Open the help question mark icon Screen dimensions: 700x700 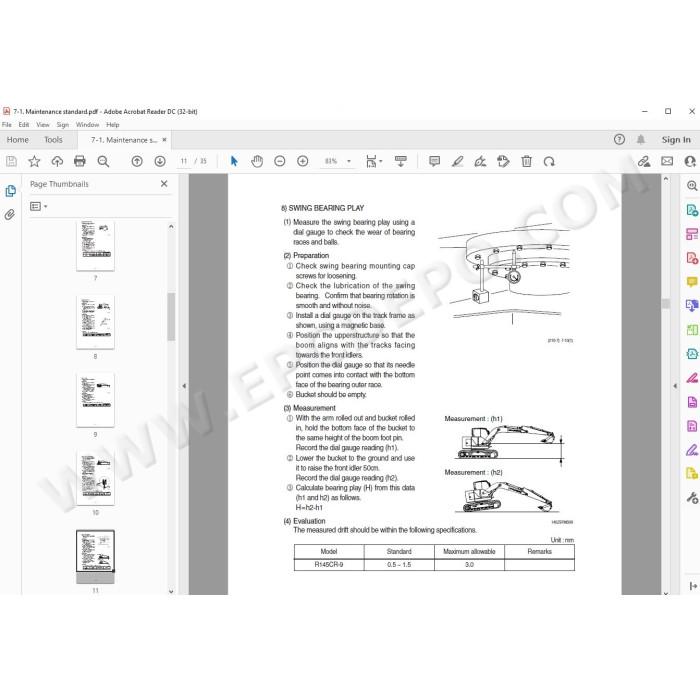619,140
